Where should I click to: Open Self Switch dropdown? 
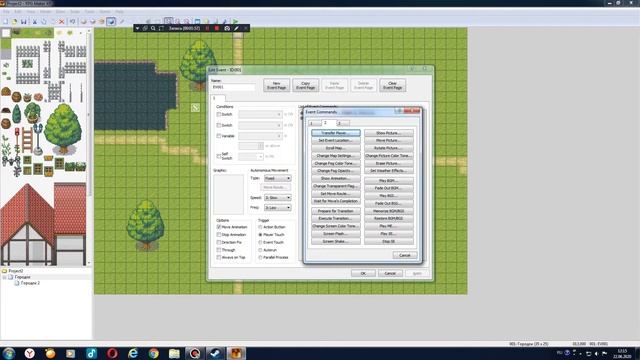251,156
